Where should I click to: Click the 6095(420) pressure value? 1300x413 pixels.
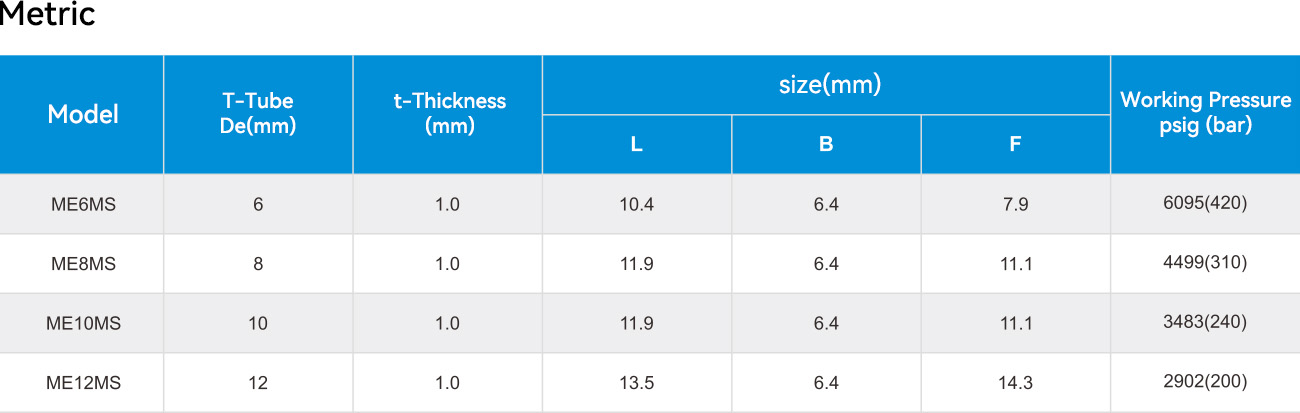pyautogui.click(x=1205, y=203)
